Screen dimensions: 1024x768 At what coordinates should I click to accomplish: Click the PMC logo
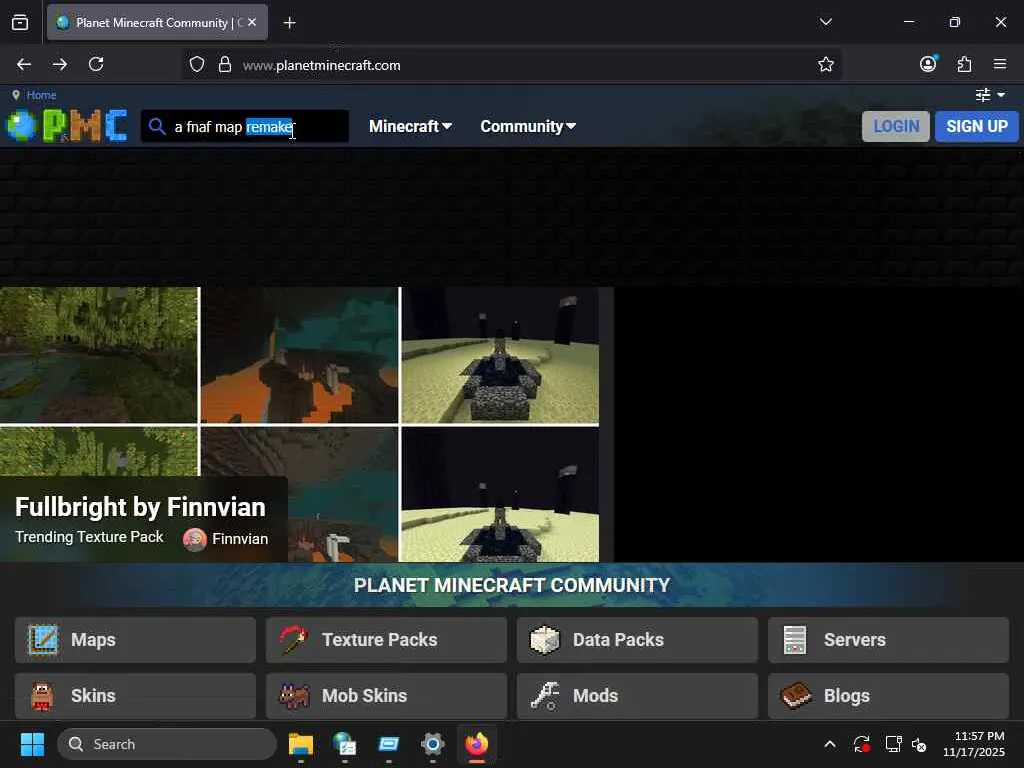tap(67, 125)
